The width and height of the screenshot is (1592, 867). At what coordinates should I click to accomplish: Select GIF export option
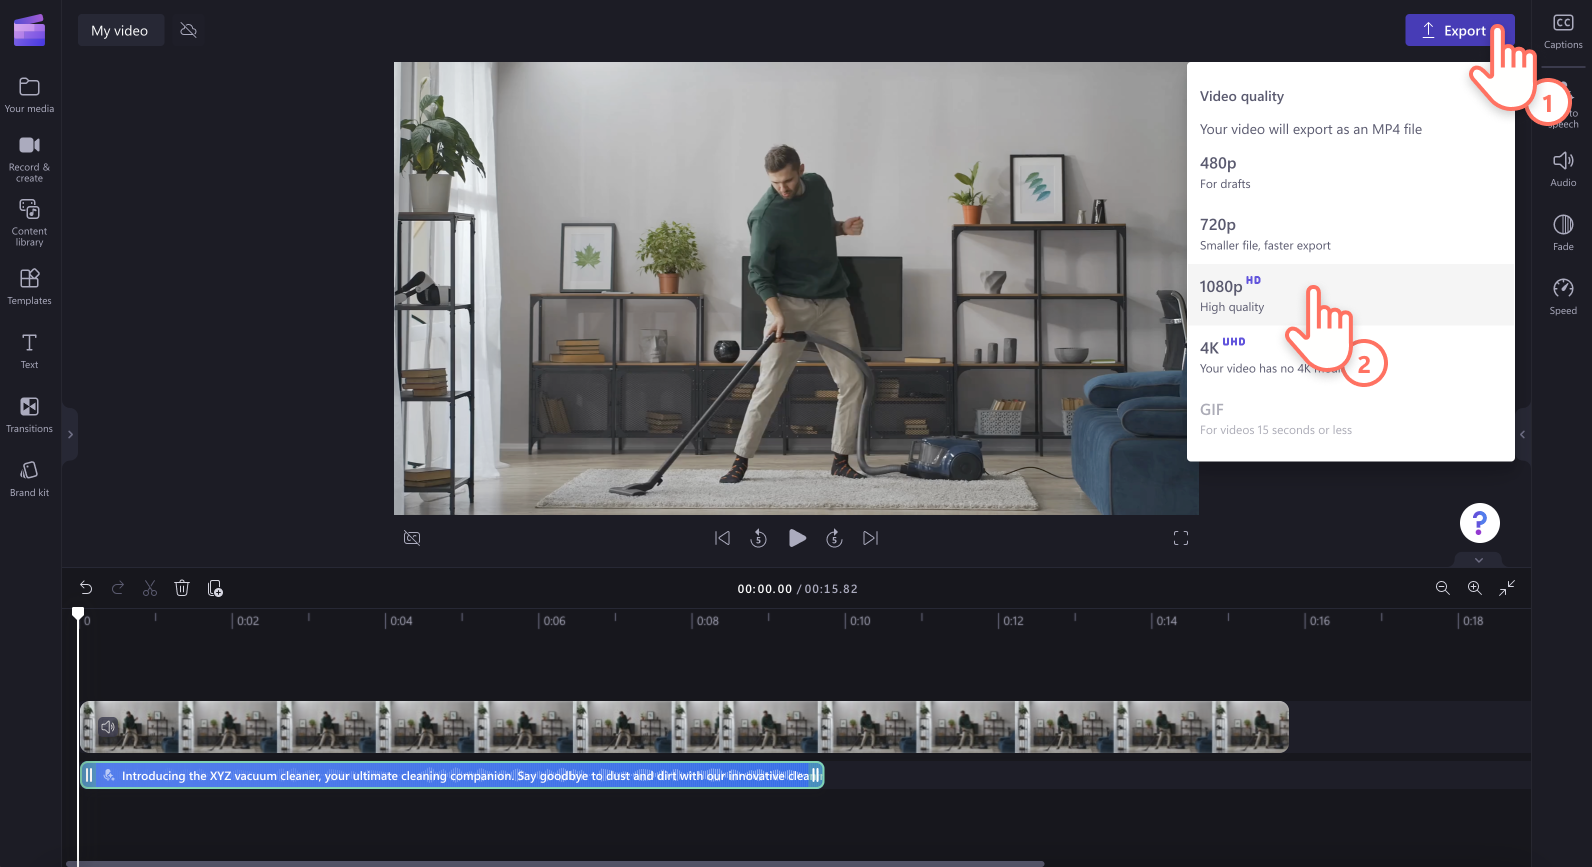tap(1350, 418)
